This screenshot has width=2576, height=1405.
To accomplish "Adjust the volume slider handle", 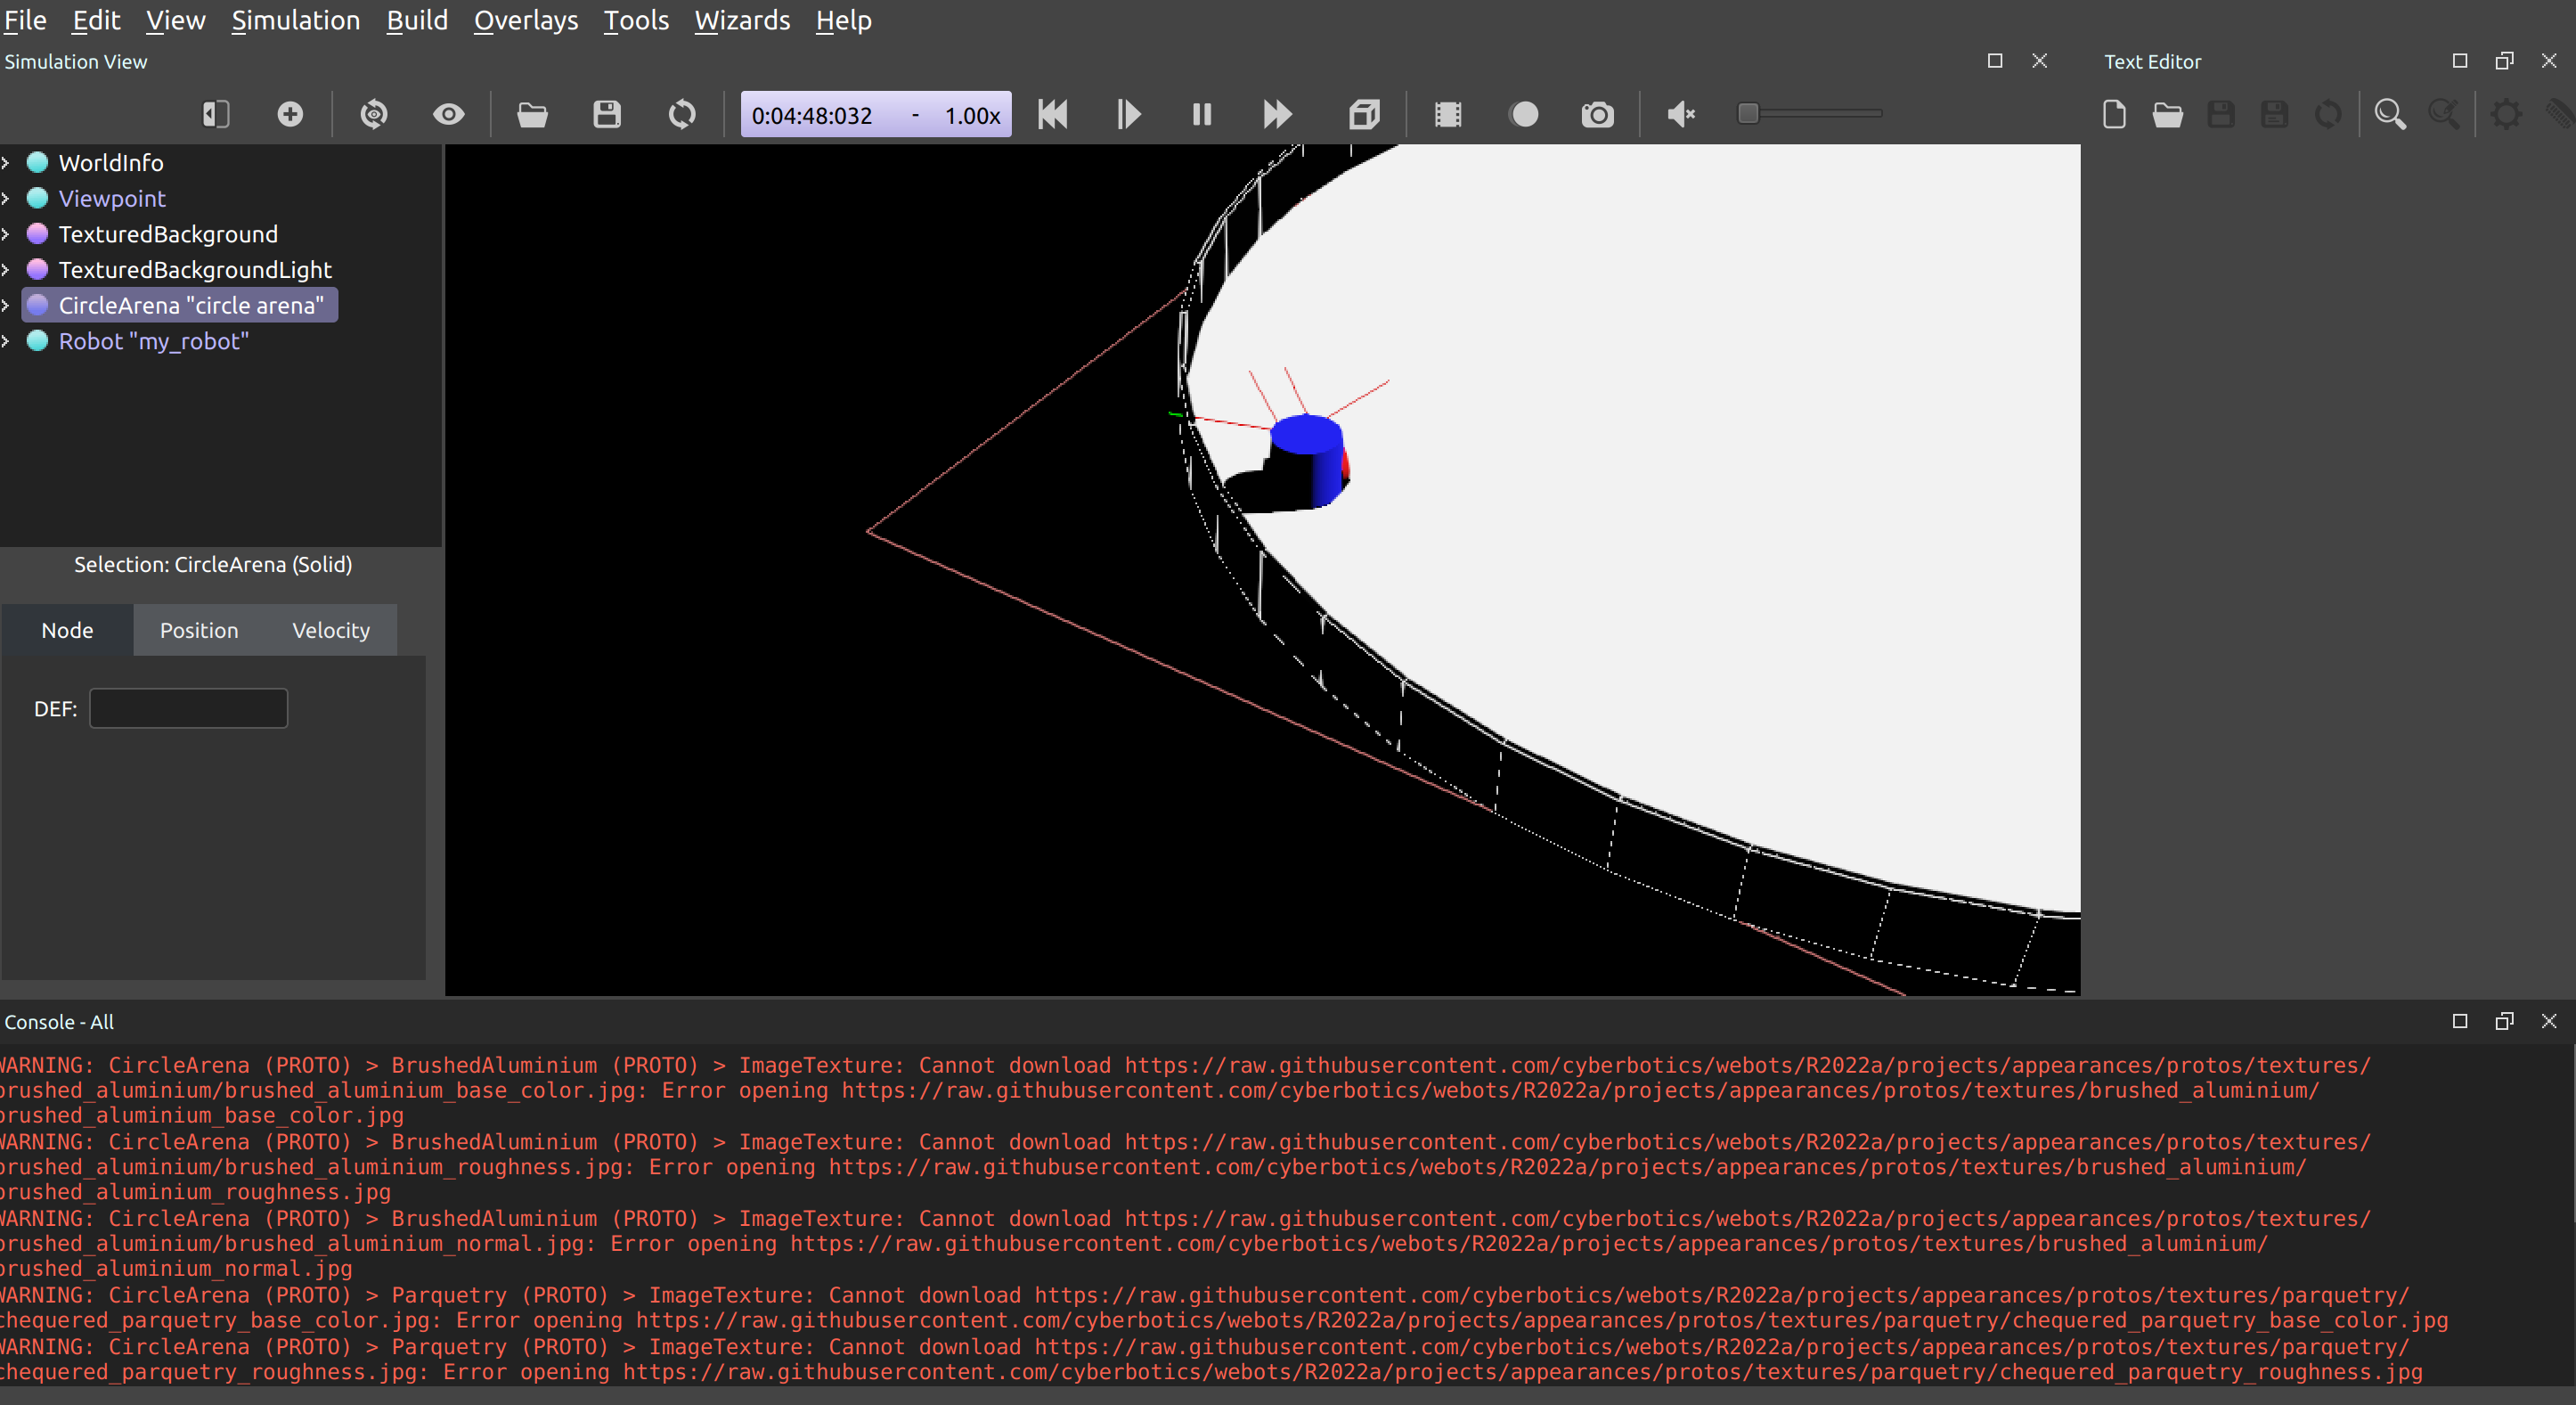I will tap(1748, 113).
